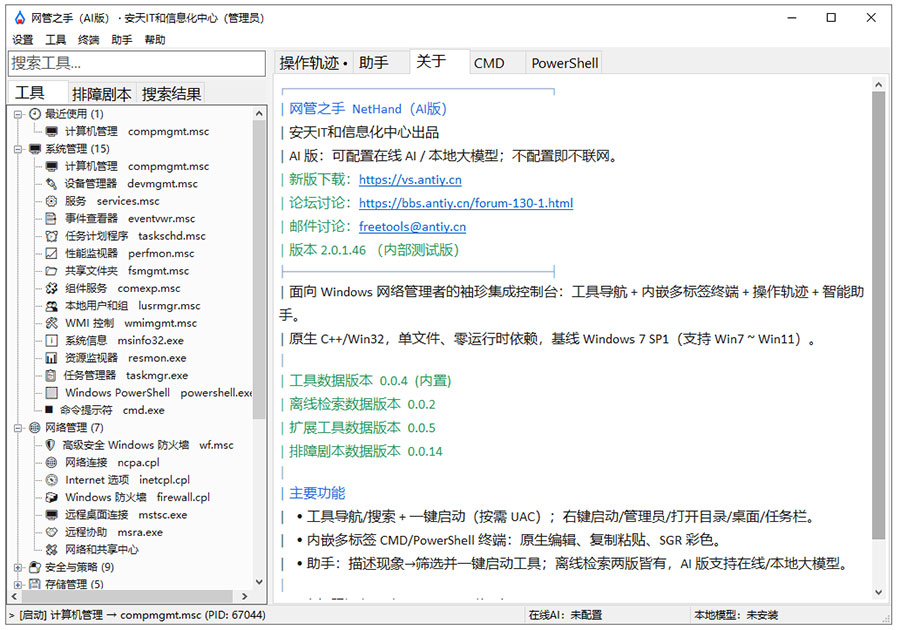Focus the 搜索工具 search box
This screenshot has width=900, height=630.
[x=137, y=63]
